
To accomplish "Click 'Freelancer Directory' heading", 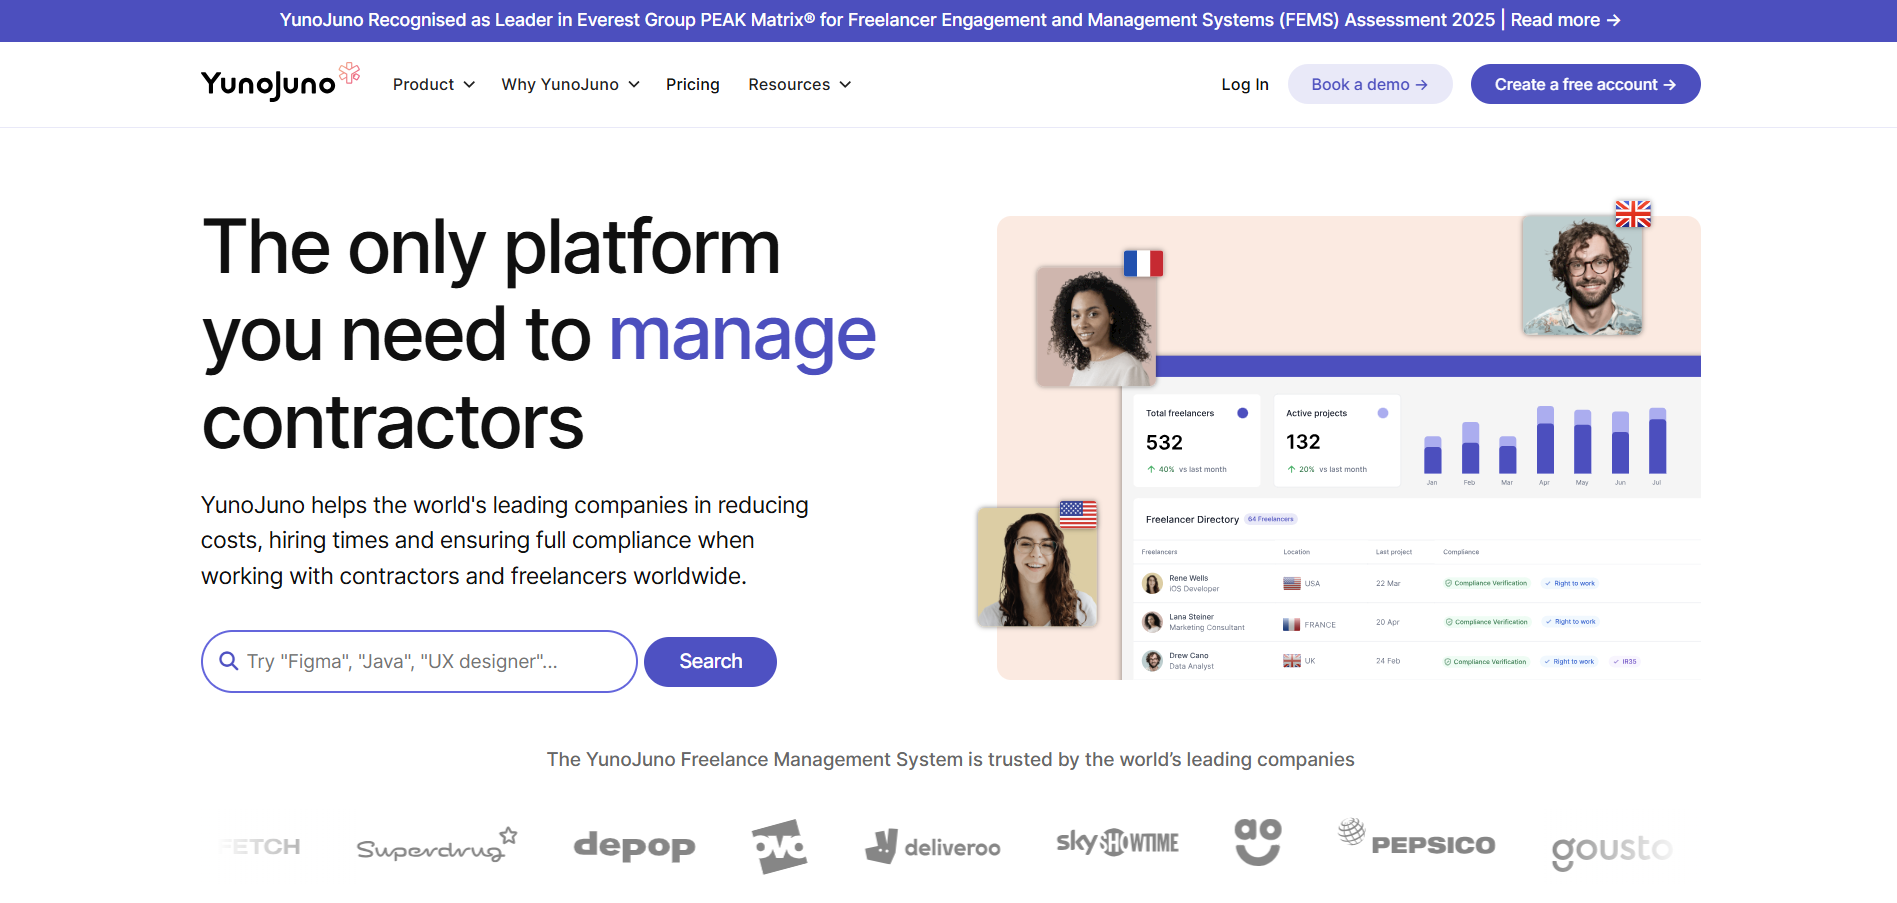I will tap(1192, 519).
